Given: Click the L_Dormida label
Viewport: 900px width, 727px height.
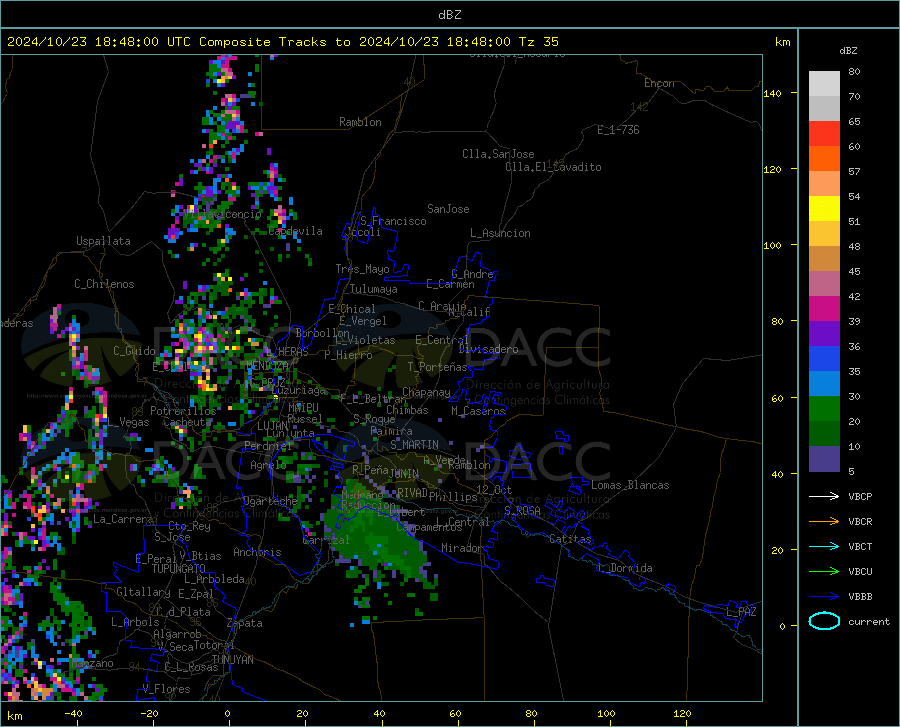Looking at the screenshot, I should pyautogui.click(x=624, y=568).
